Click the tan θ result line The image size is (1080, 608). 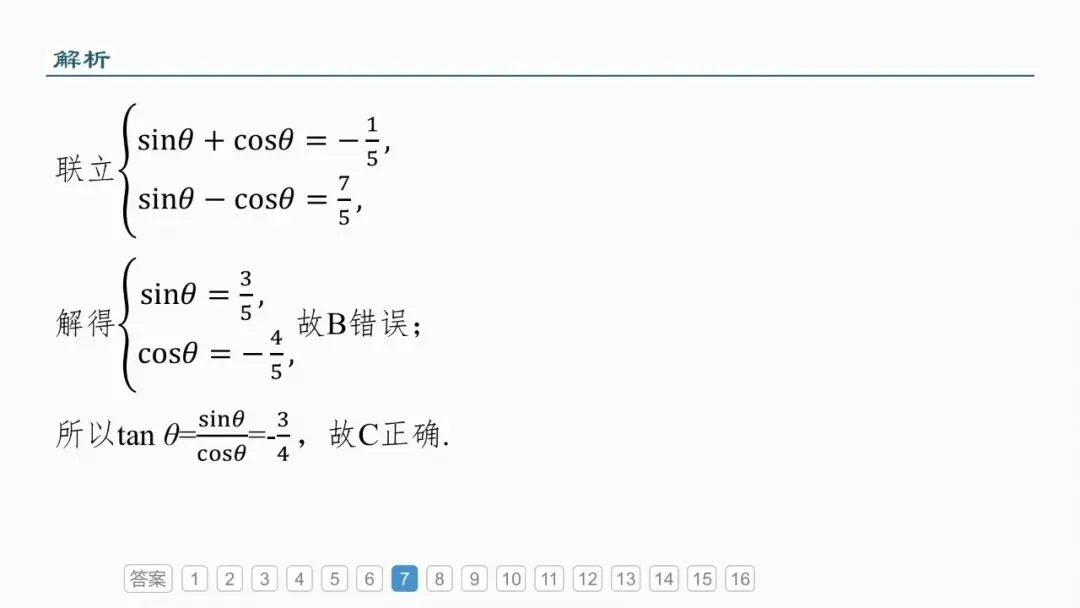pyautogui.click(x=252, y=435)
